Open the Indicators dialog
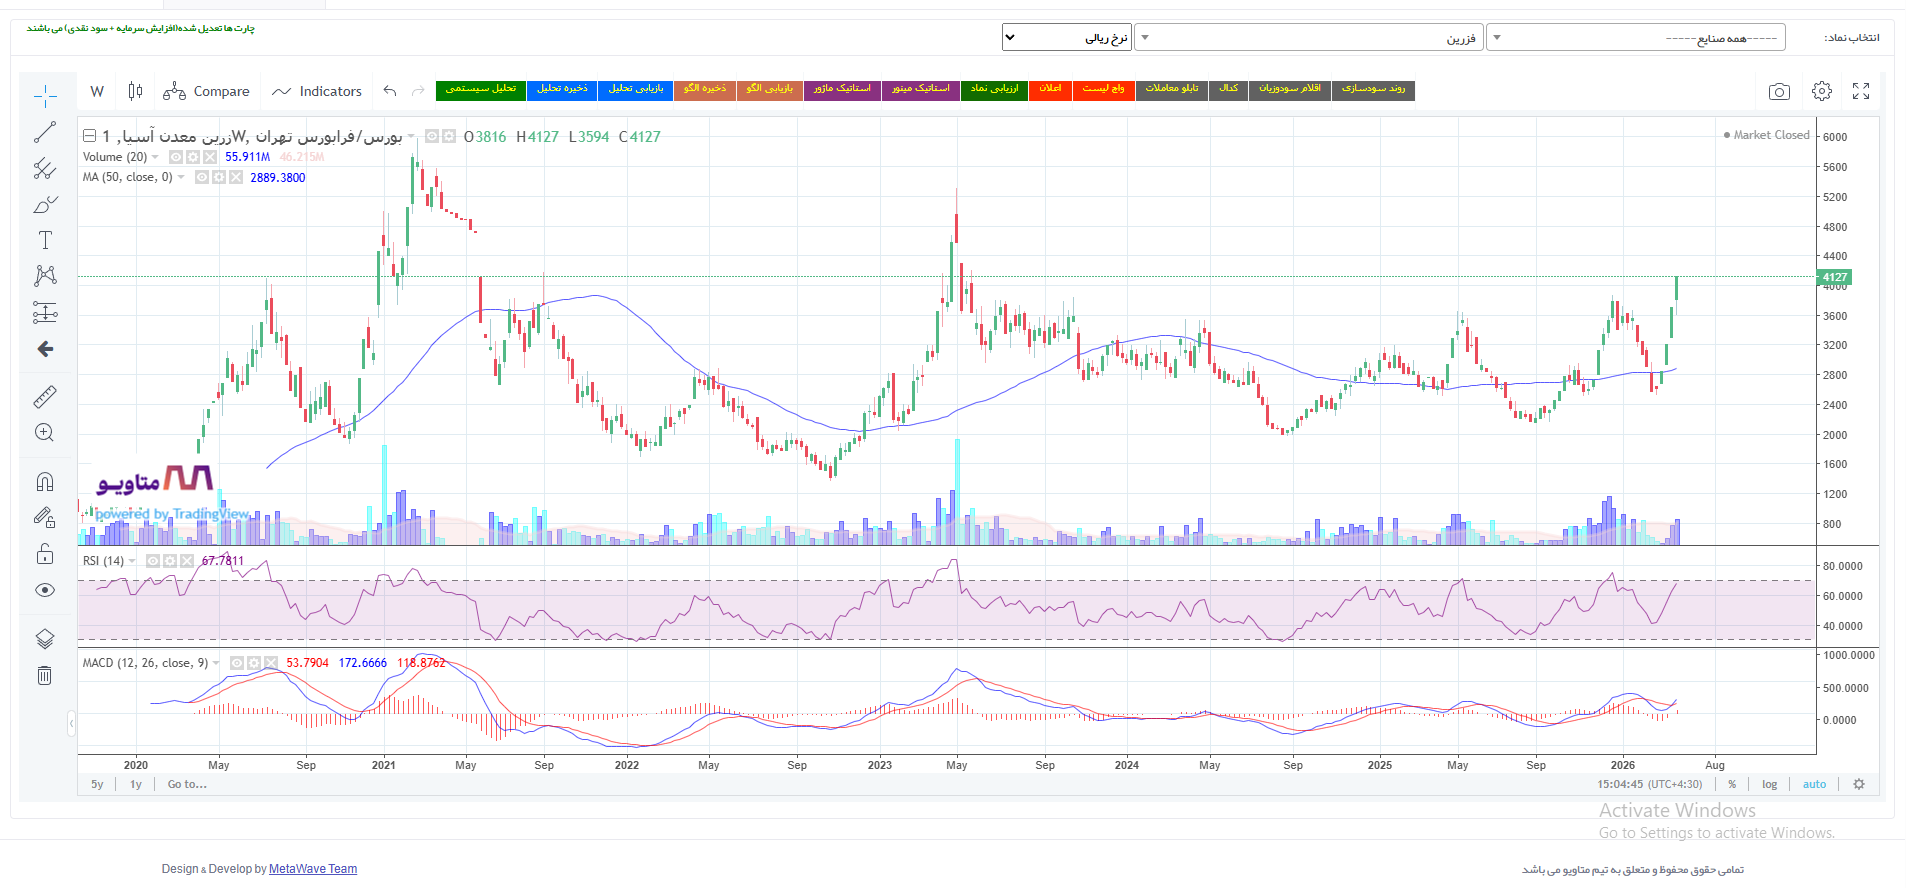The width and height of the screenshot is (1906, 888). [317, 91]
